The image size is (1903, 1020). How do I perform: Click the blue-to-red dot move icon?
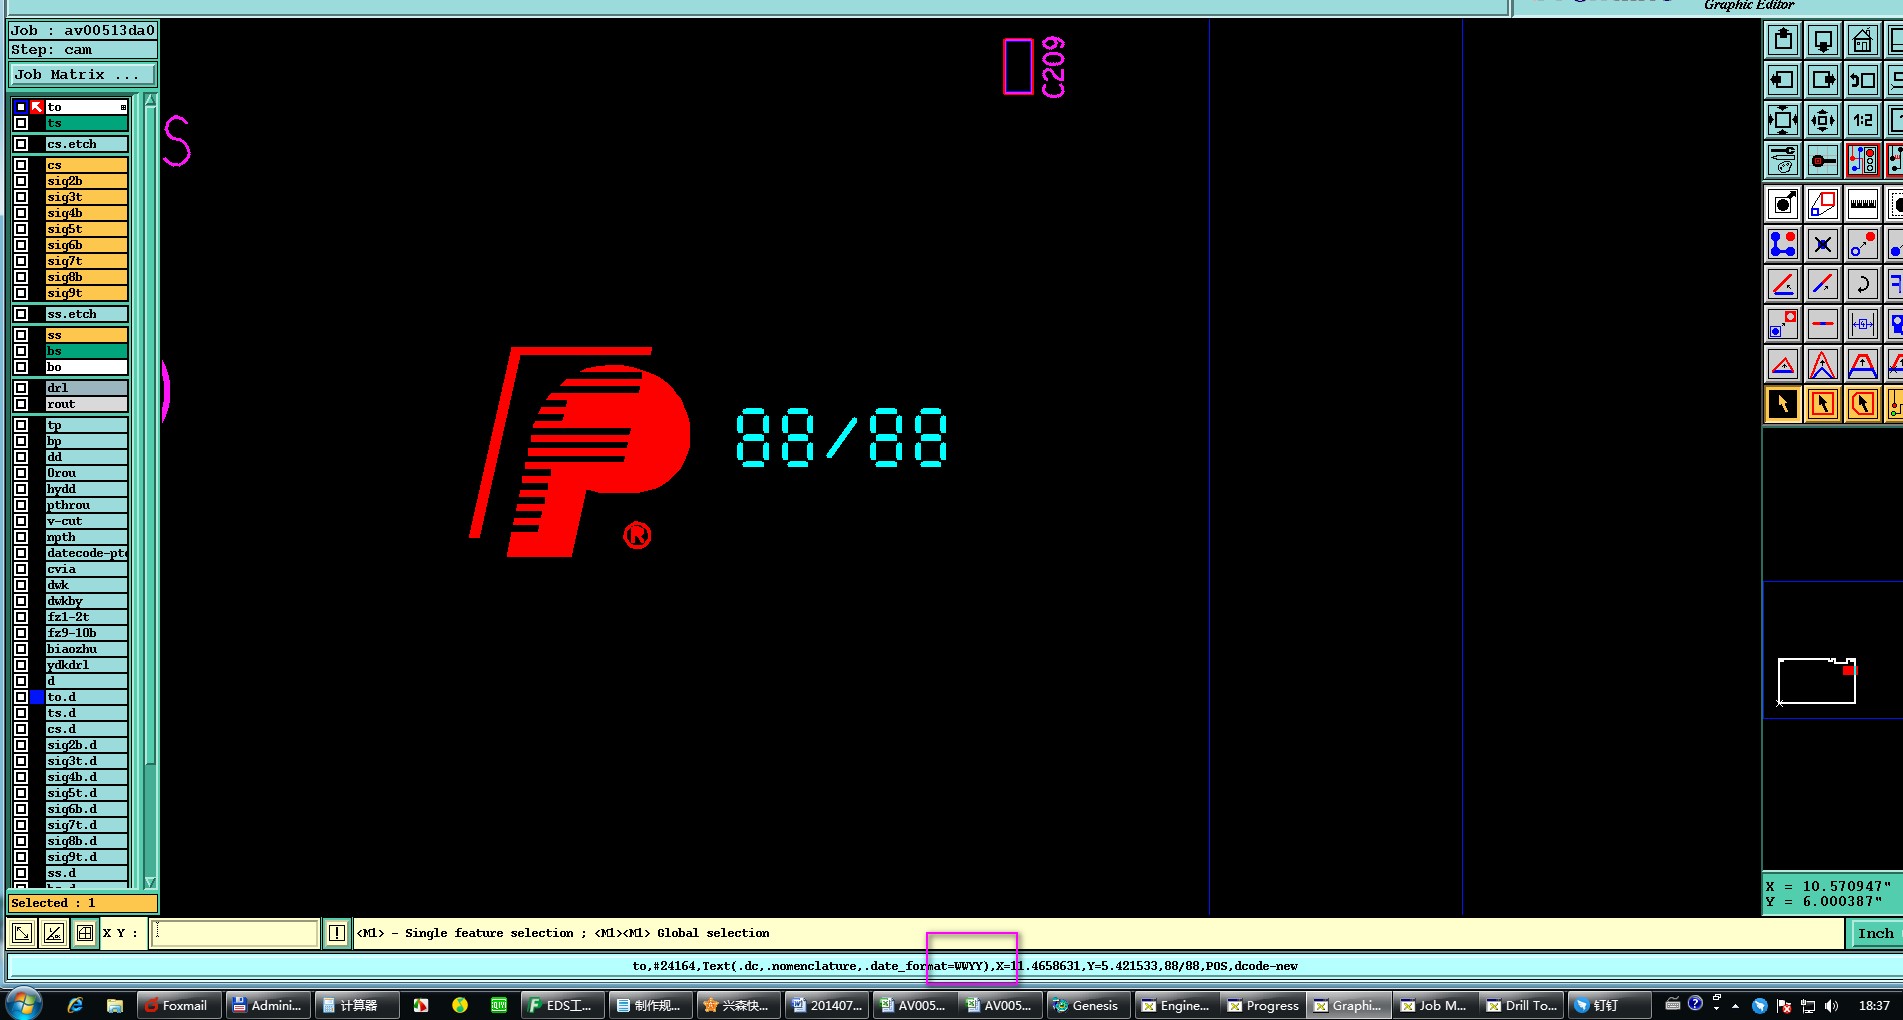tap(1863, 244)
